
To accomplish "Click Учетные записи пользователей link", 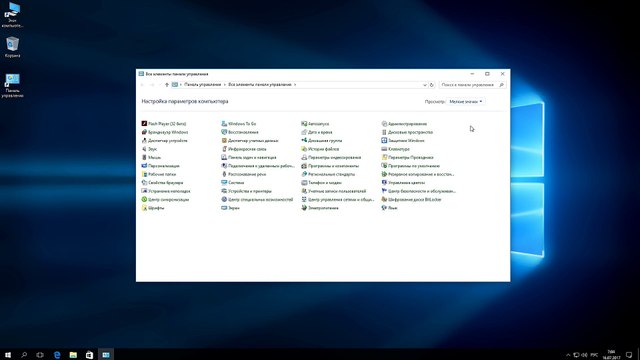I will [x=337, y=191].
